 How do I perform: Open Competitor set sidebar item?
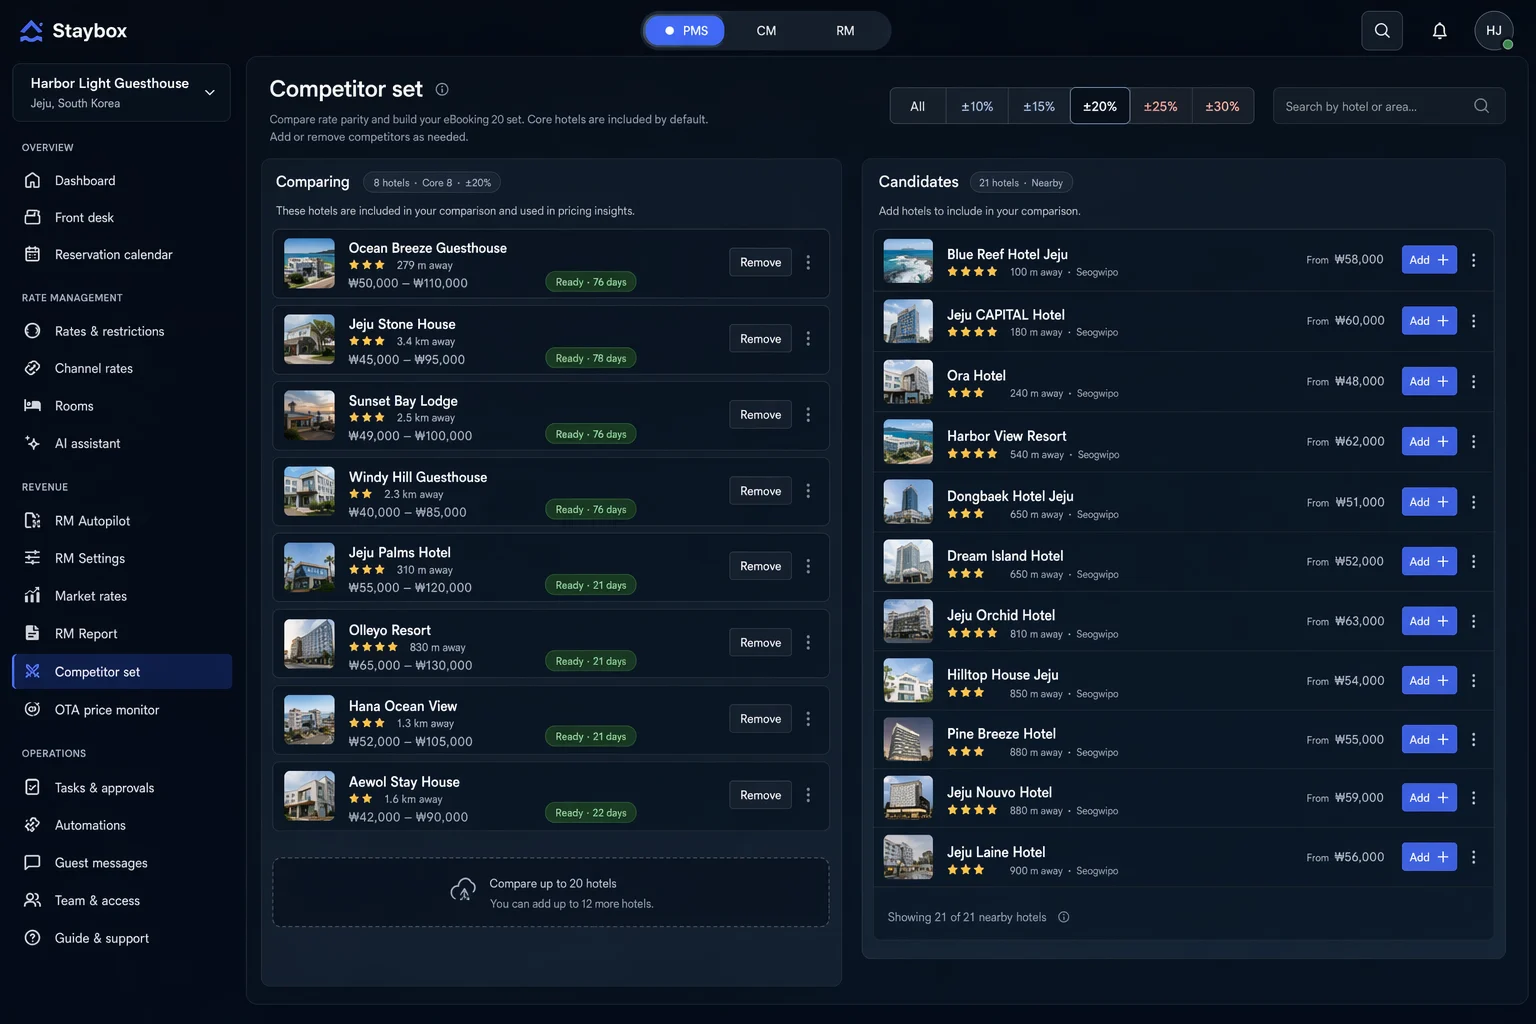122,672
